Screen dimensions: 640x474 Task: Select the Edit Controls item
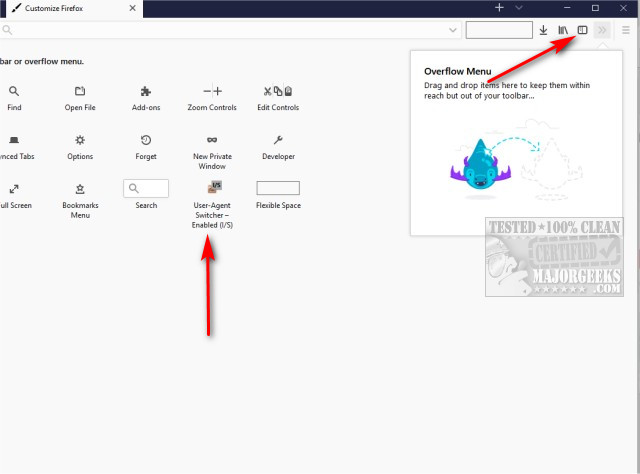click(278, 98)
